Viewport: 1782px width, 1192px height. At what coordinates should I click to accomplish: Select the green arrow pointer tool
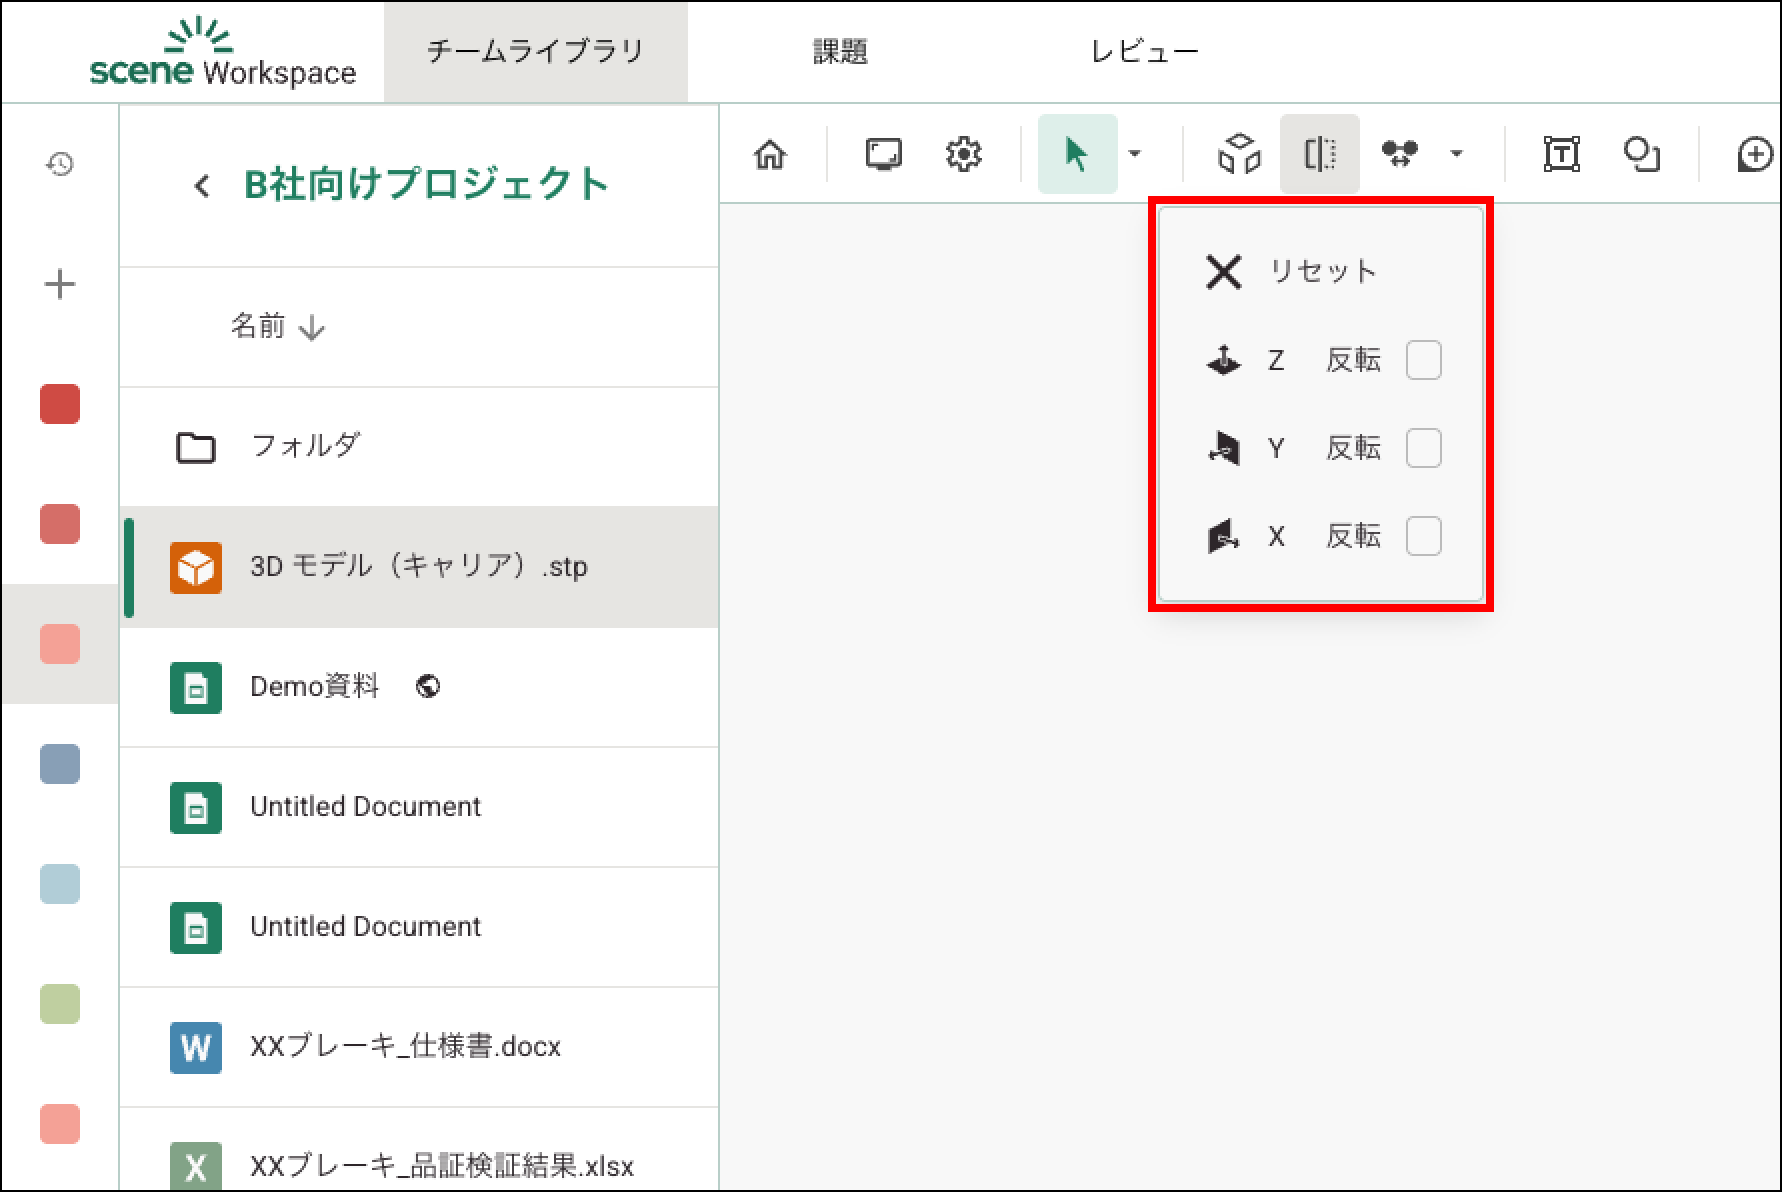click(x=1076, y=155)
